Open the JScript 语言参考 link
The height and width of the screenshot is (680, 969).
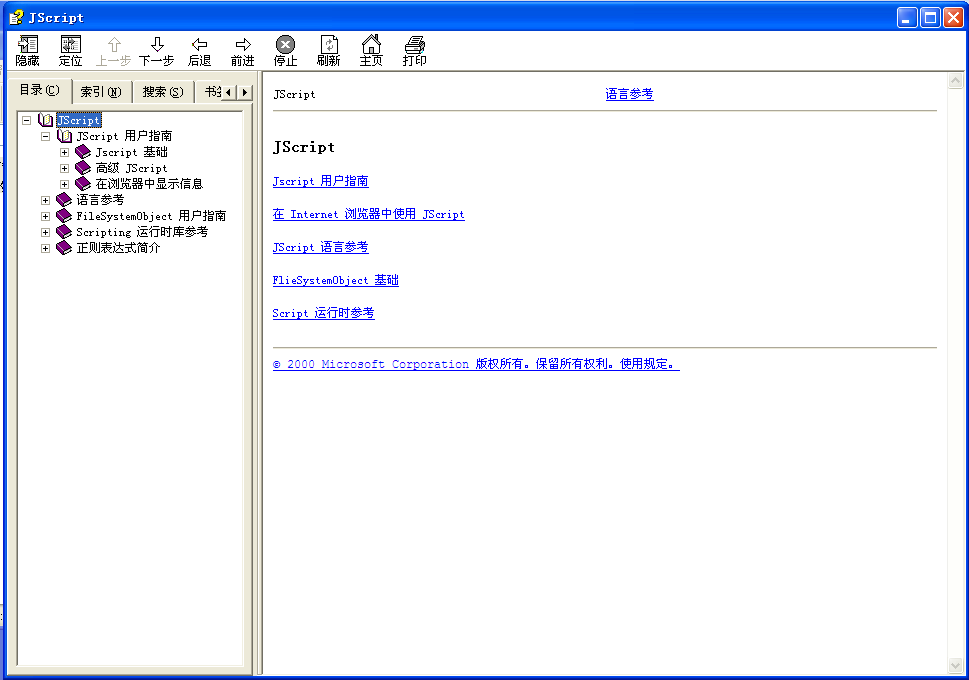point(320,247)
